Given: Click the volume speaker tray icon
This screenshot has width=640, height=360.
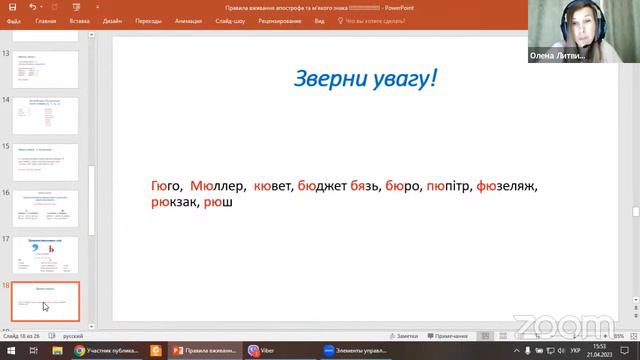Looking at the screenshot, I should [561, 351].
